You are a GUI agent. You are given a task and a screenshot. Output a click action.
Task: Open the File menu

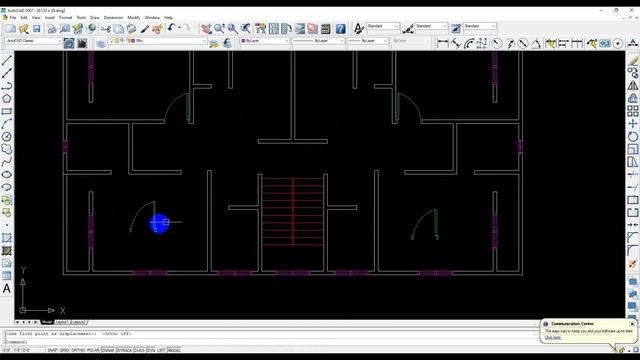click(13, 18)
